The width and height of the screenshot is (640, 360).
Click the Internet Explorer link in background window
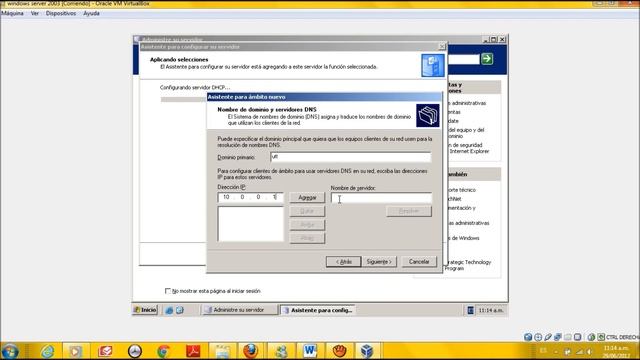point(469,151)
